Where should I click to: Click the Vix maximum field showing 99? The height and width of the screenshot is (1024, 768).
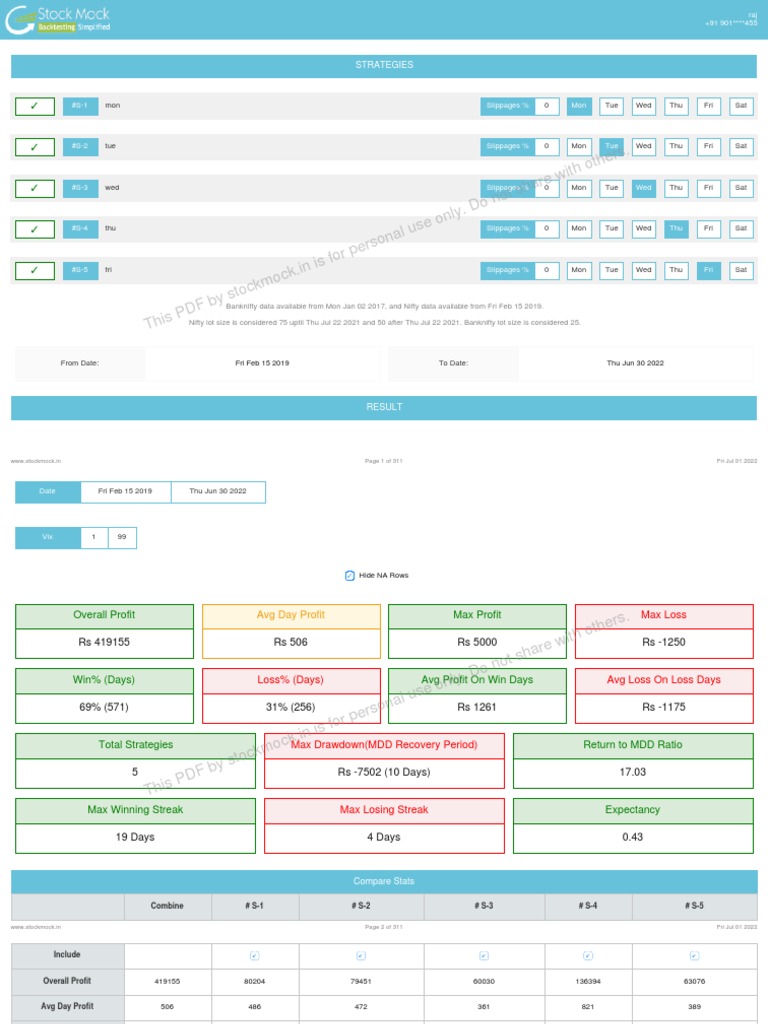click(122, 537)
